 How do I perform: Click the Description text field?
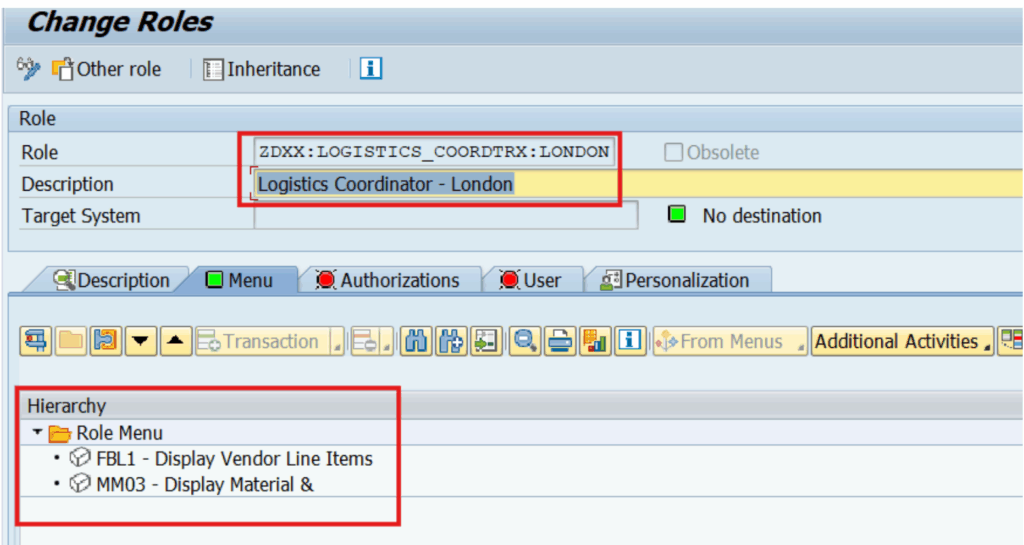[x=600, y=184]
